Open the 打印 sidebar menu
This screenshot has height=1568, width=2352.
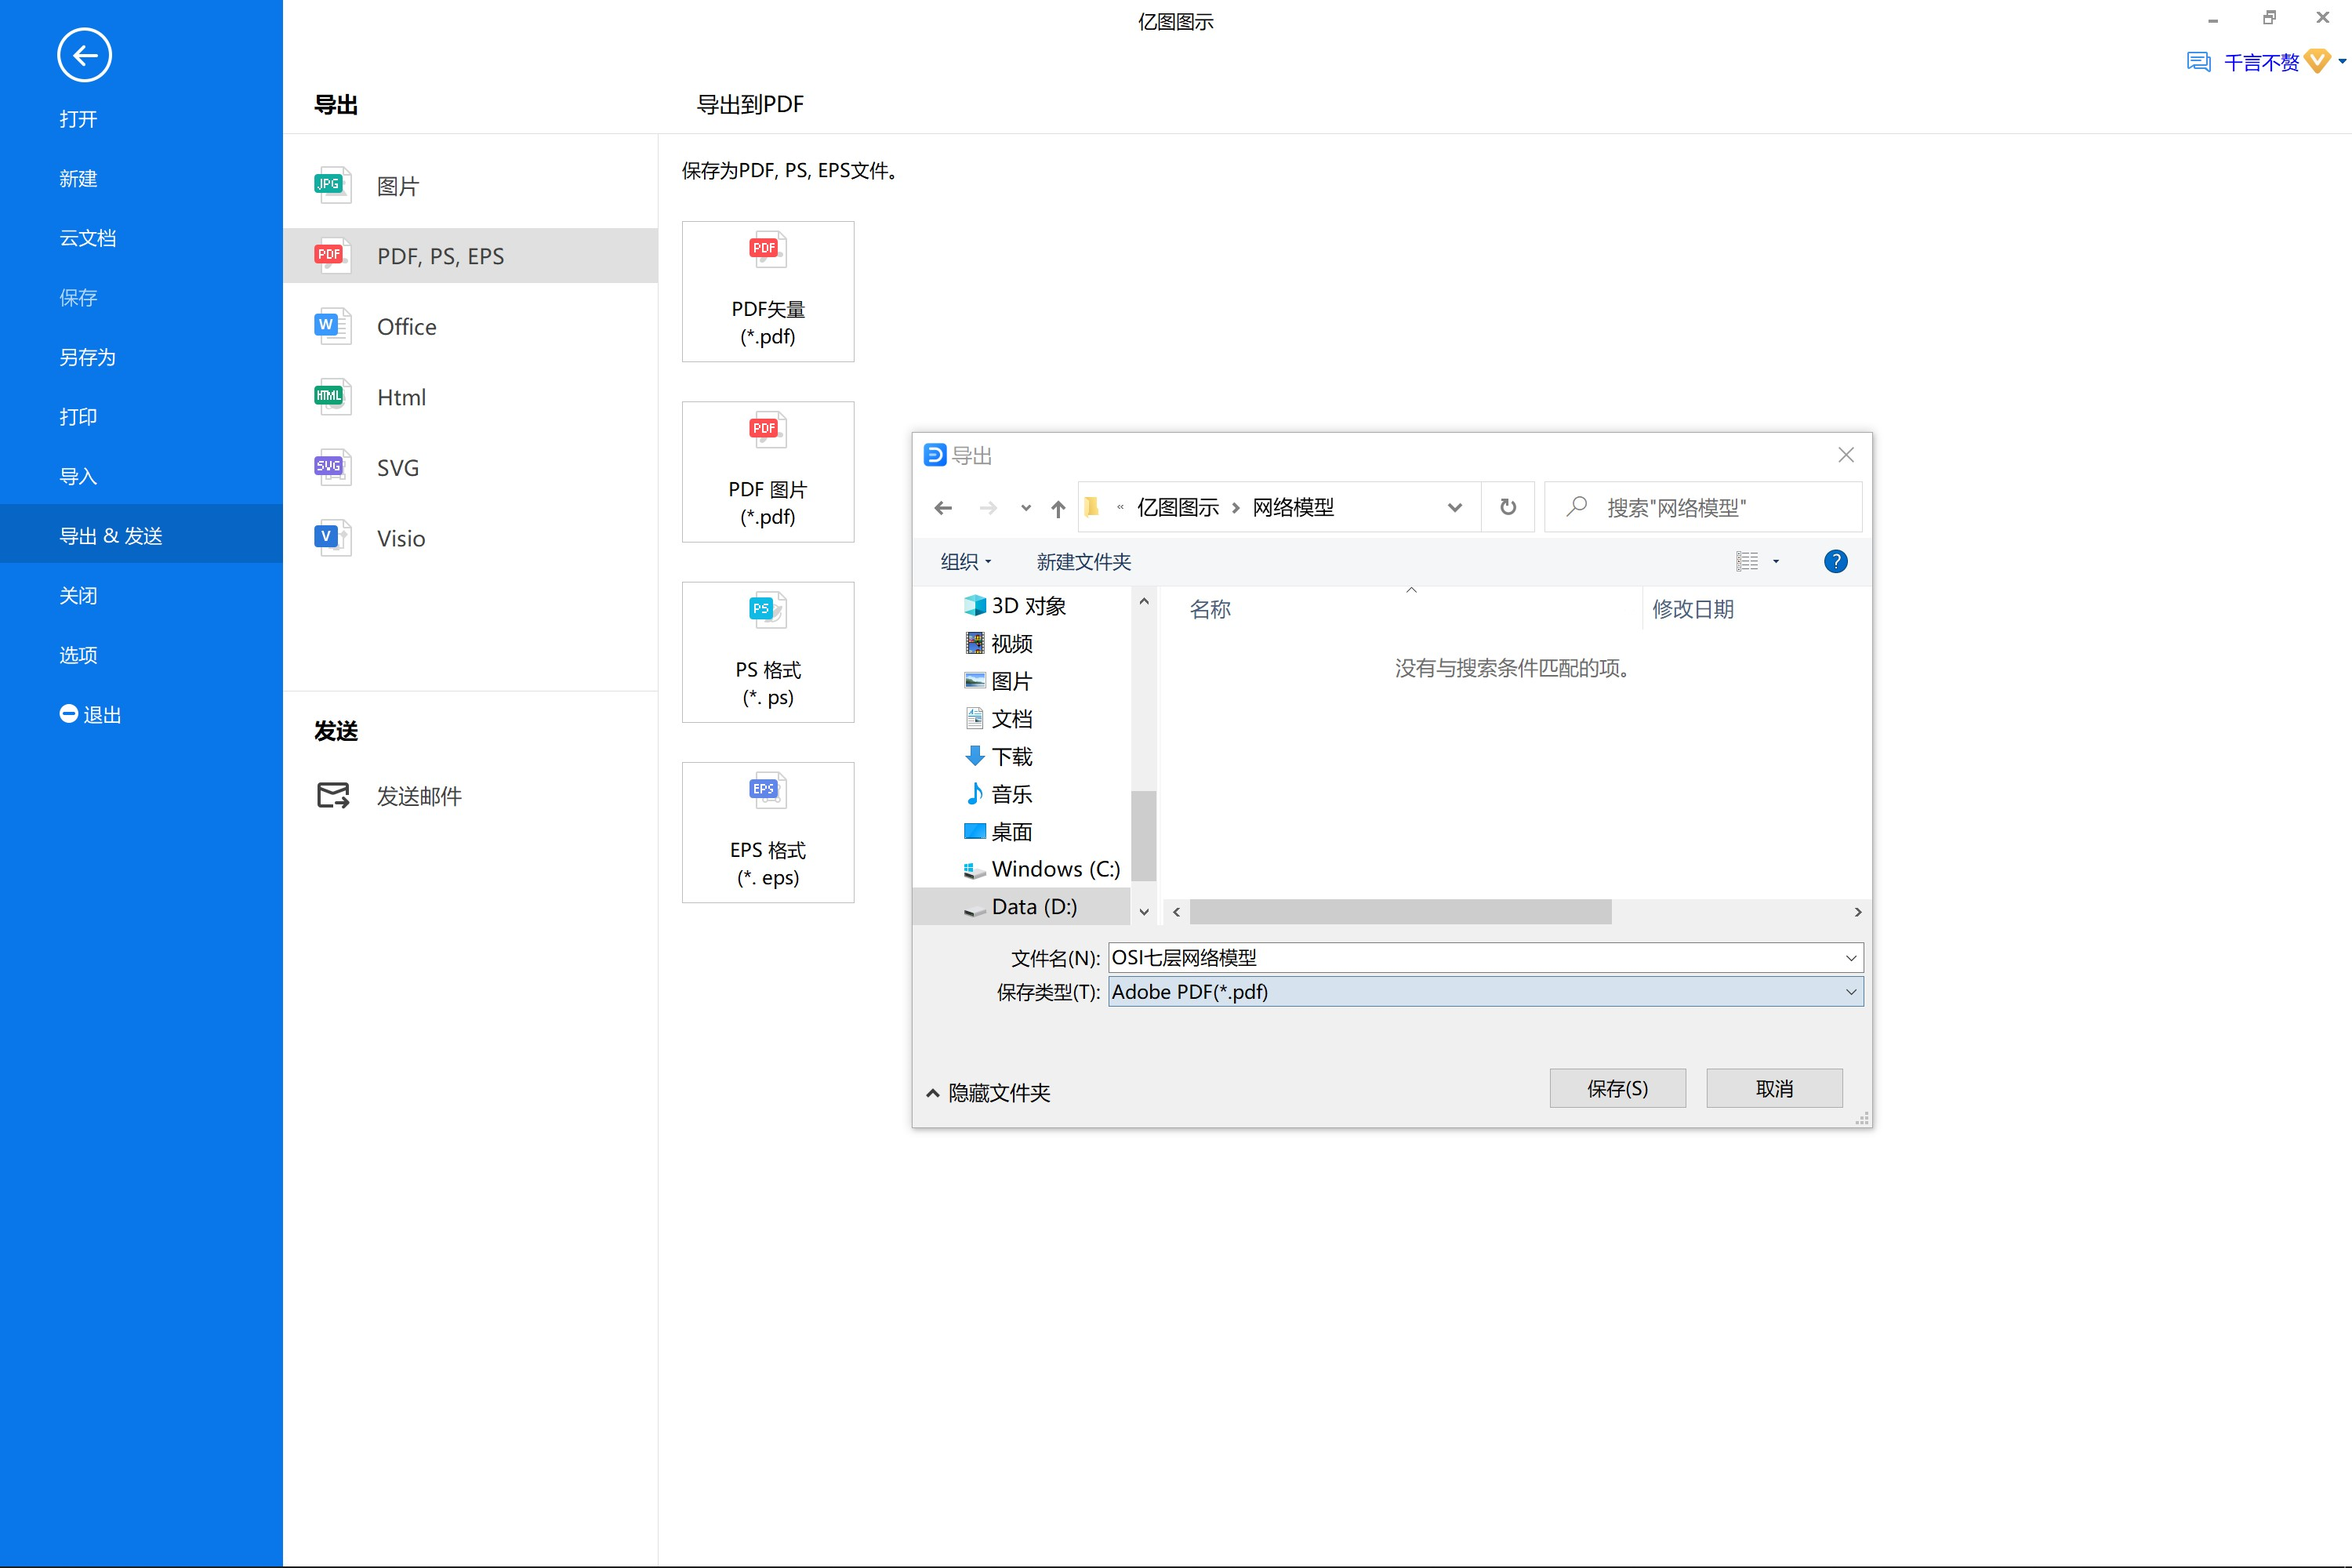(78, 417)
